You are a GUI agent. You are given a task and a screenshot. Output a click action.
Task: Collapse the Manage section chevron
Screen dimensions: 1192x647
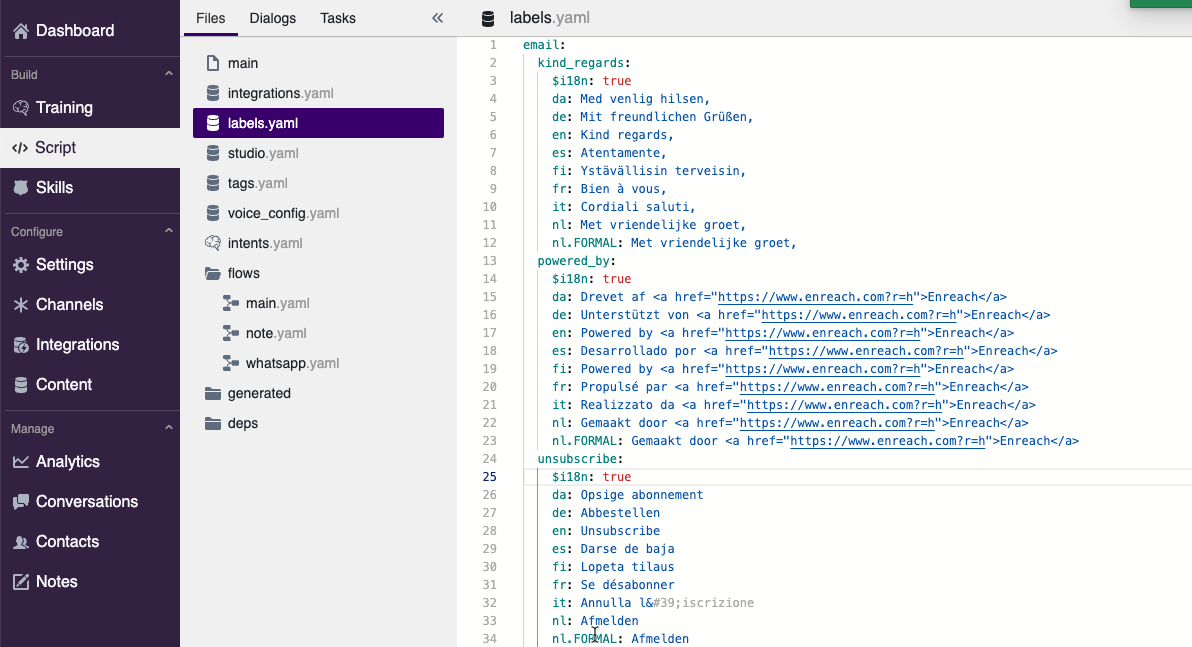pos(168,429)
